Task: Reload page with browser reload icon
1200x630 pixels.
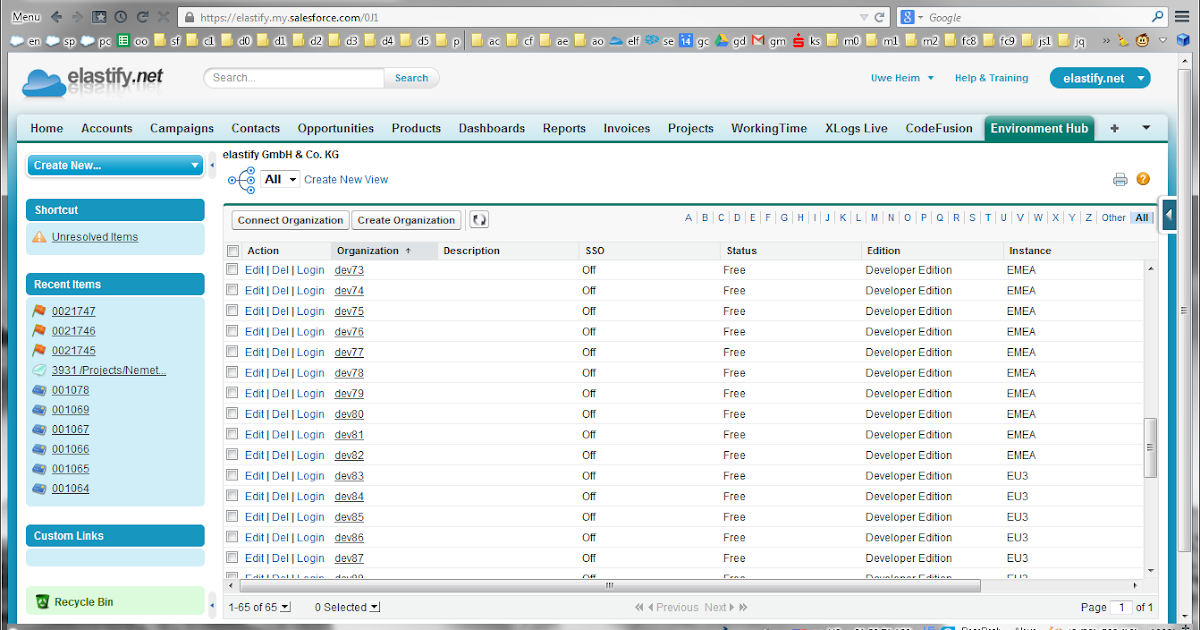Action: 142,17
